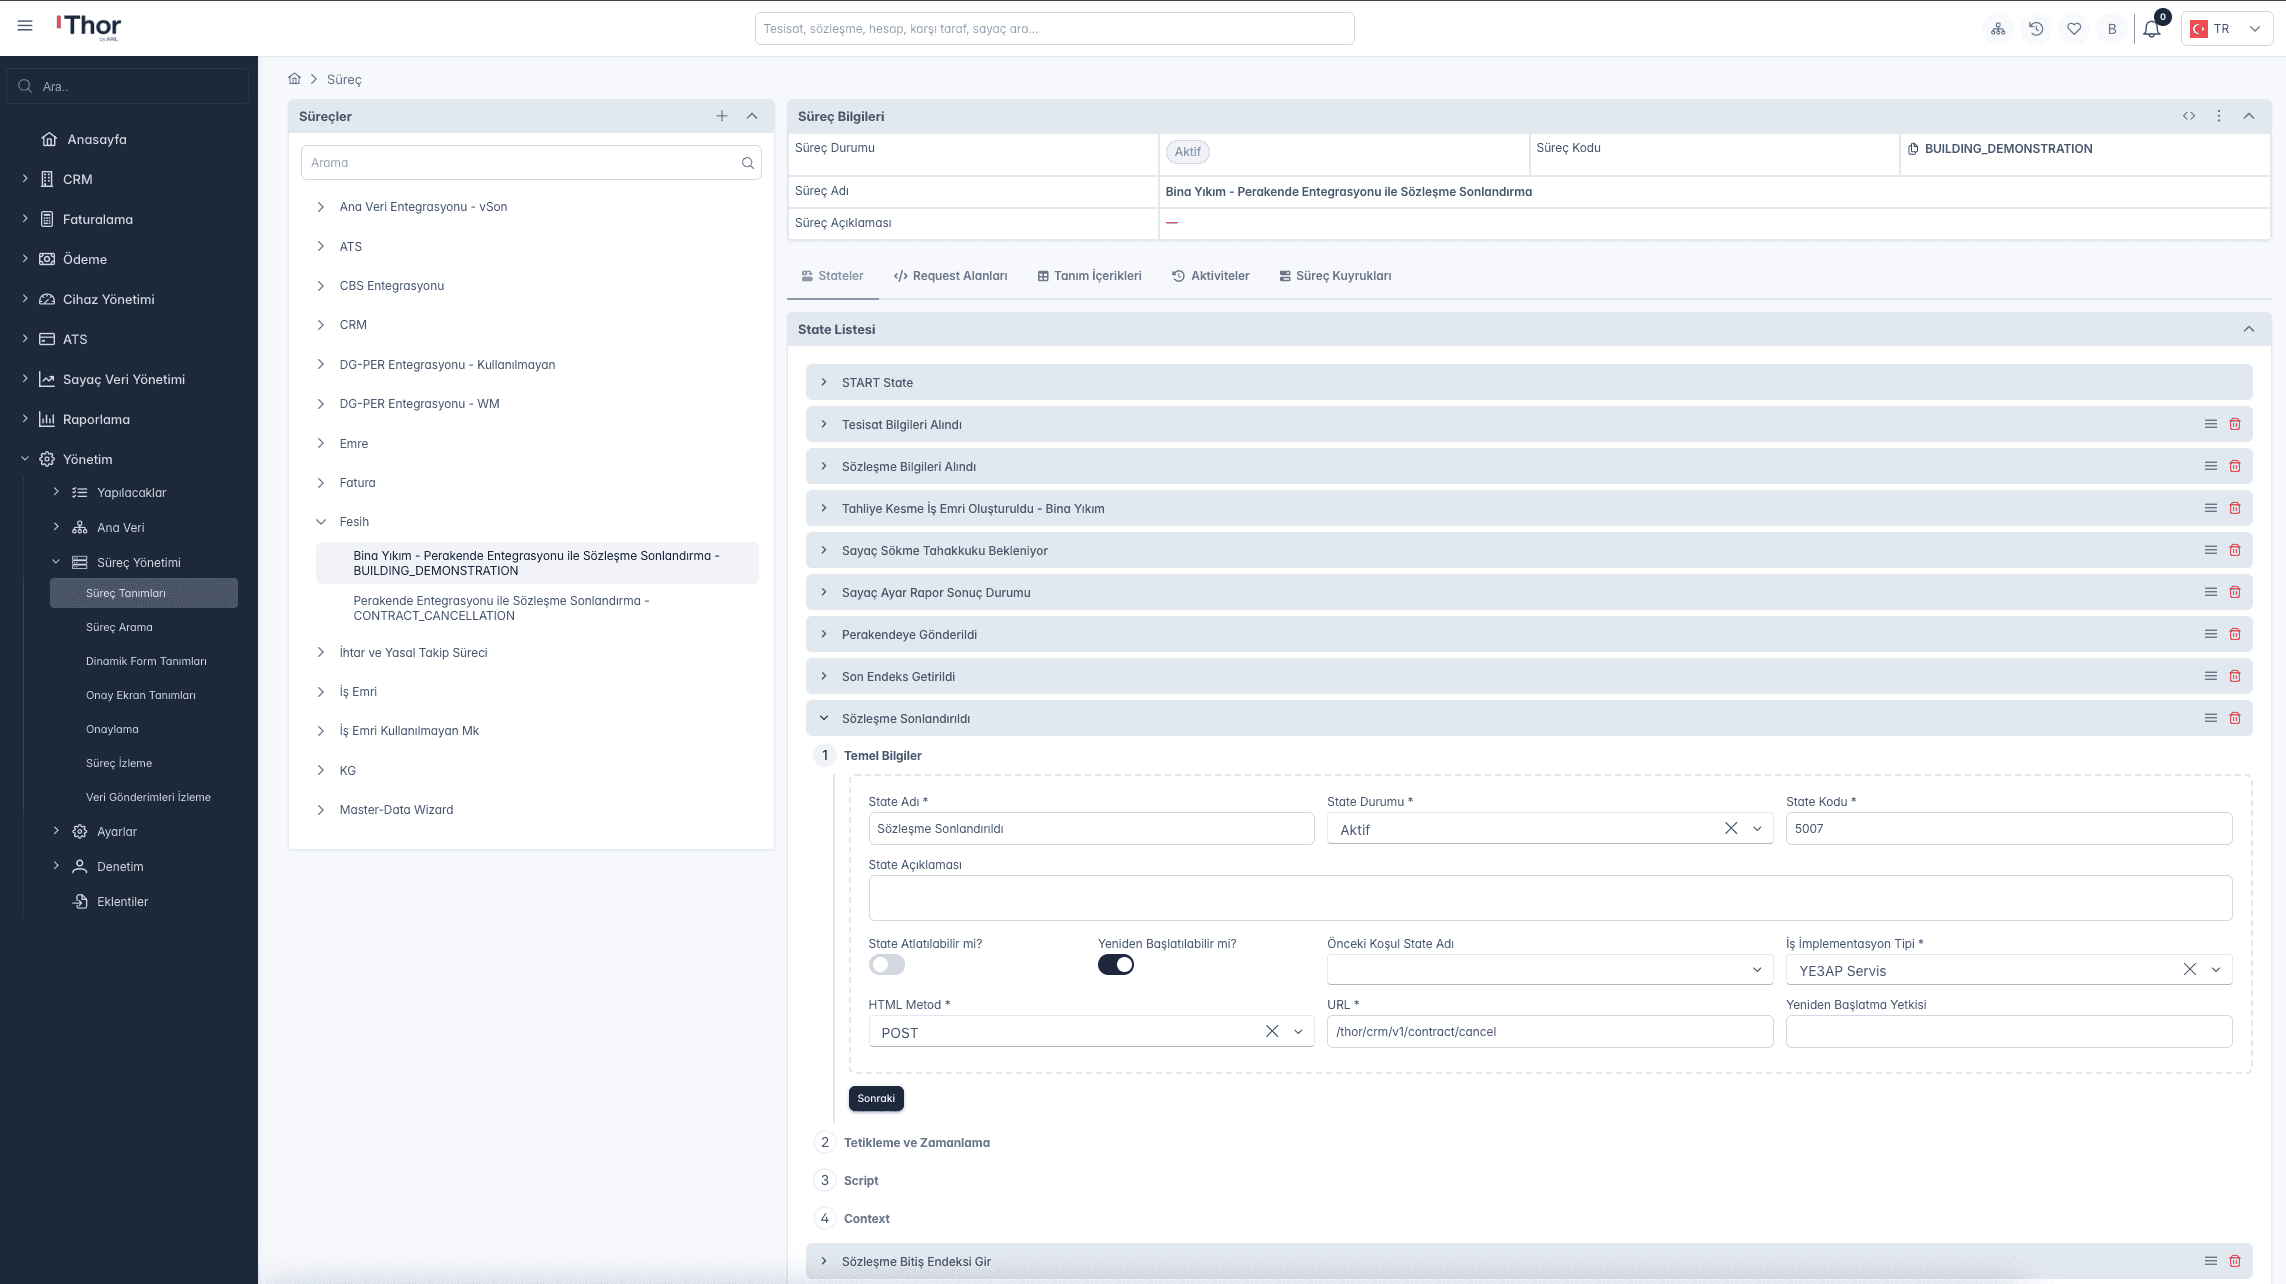Image resolution: width=2286 pixels, height=1284 pixels.
Task: Add new process with plus icon in Süreçler
Action: coord(722,116)
